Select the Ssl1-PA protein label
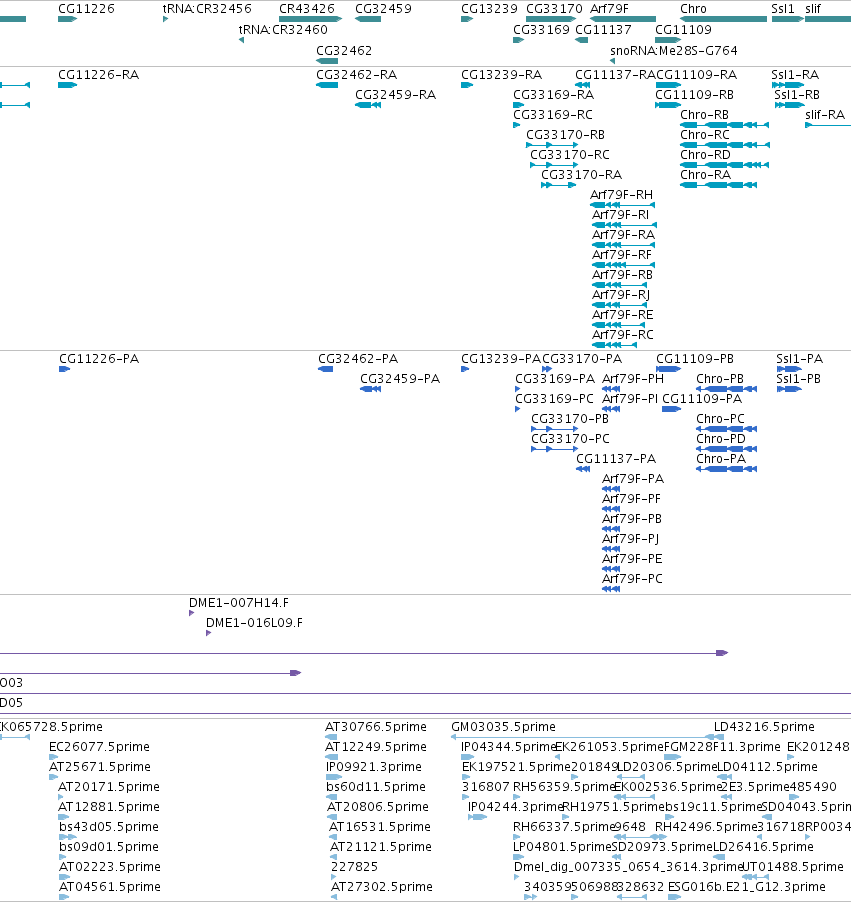Viewport: 851px width, 902px height. click(x=800, y=359)
